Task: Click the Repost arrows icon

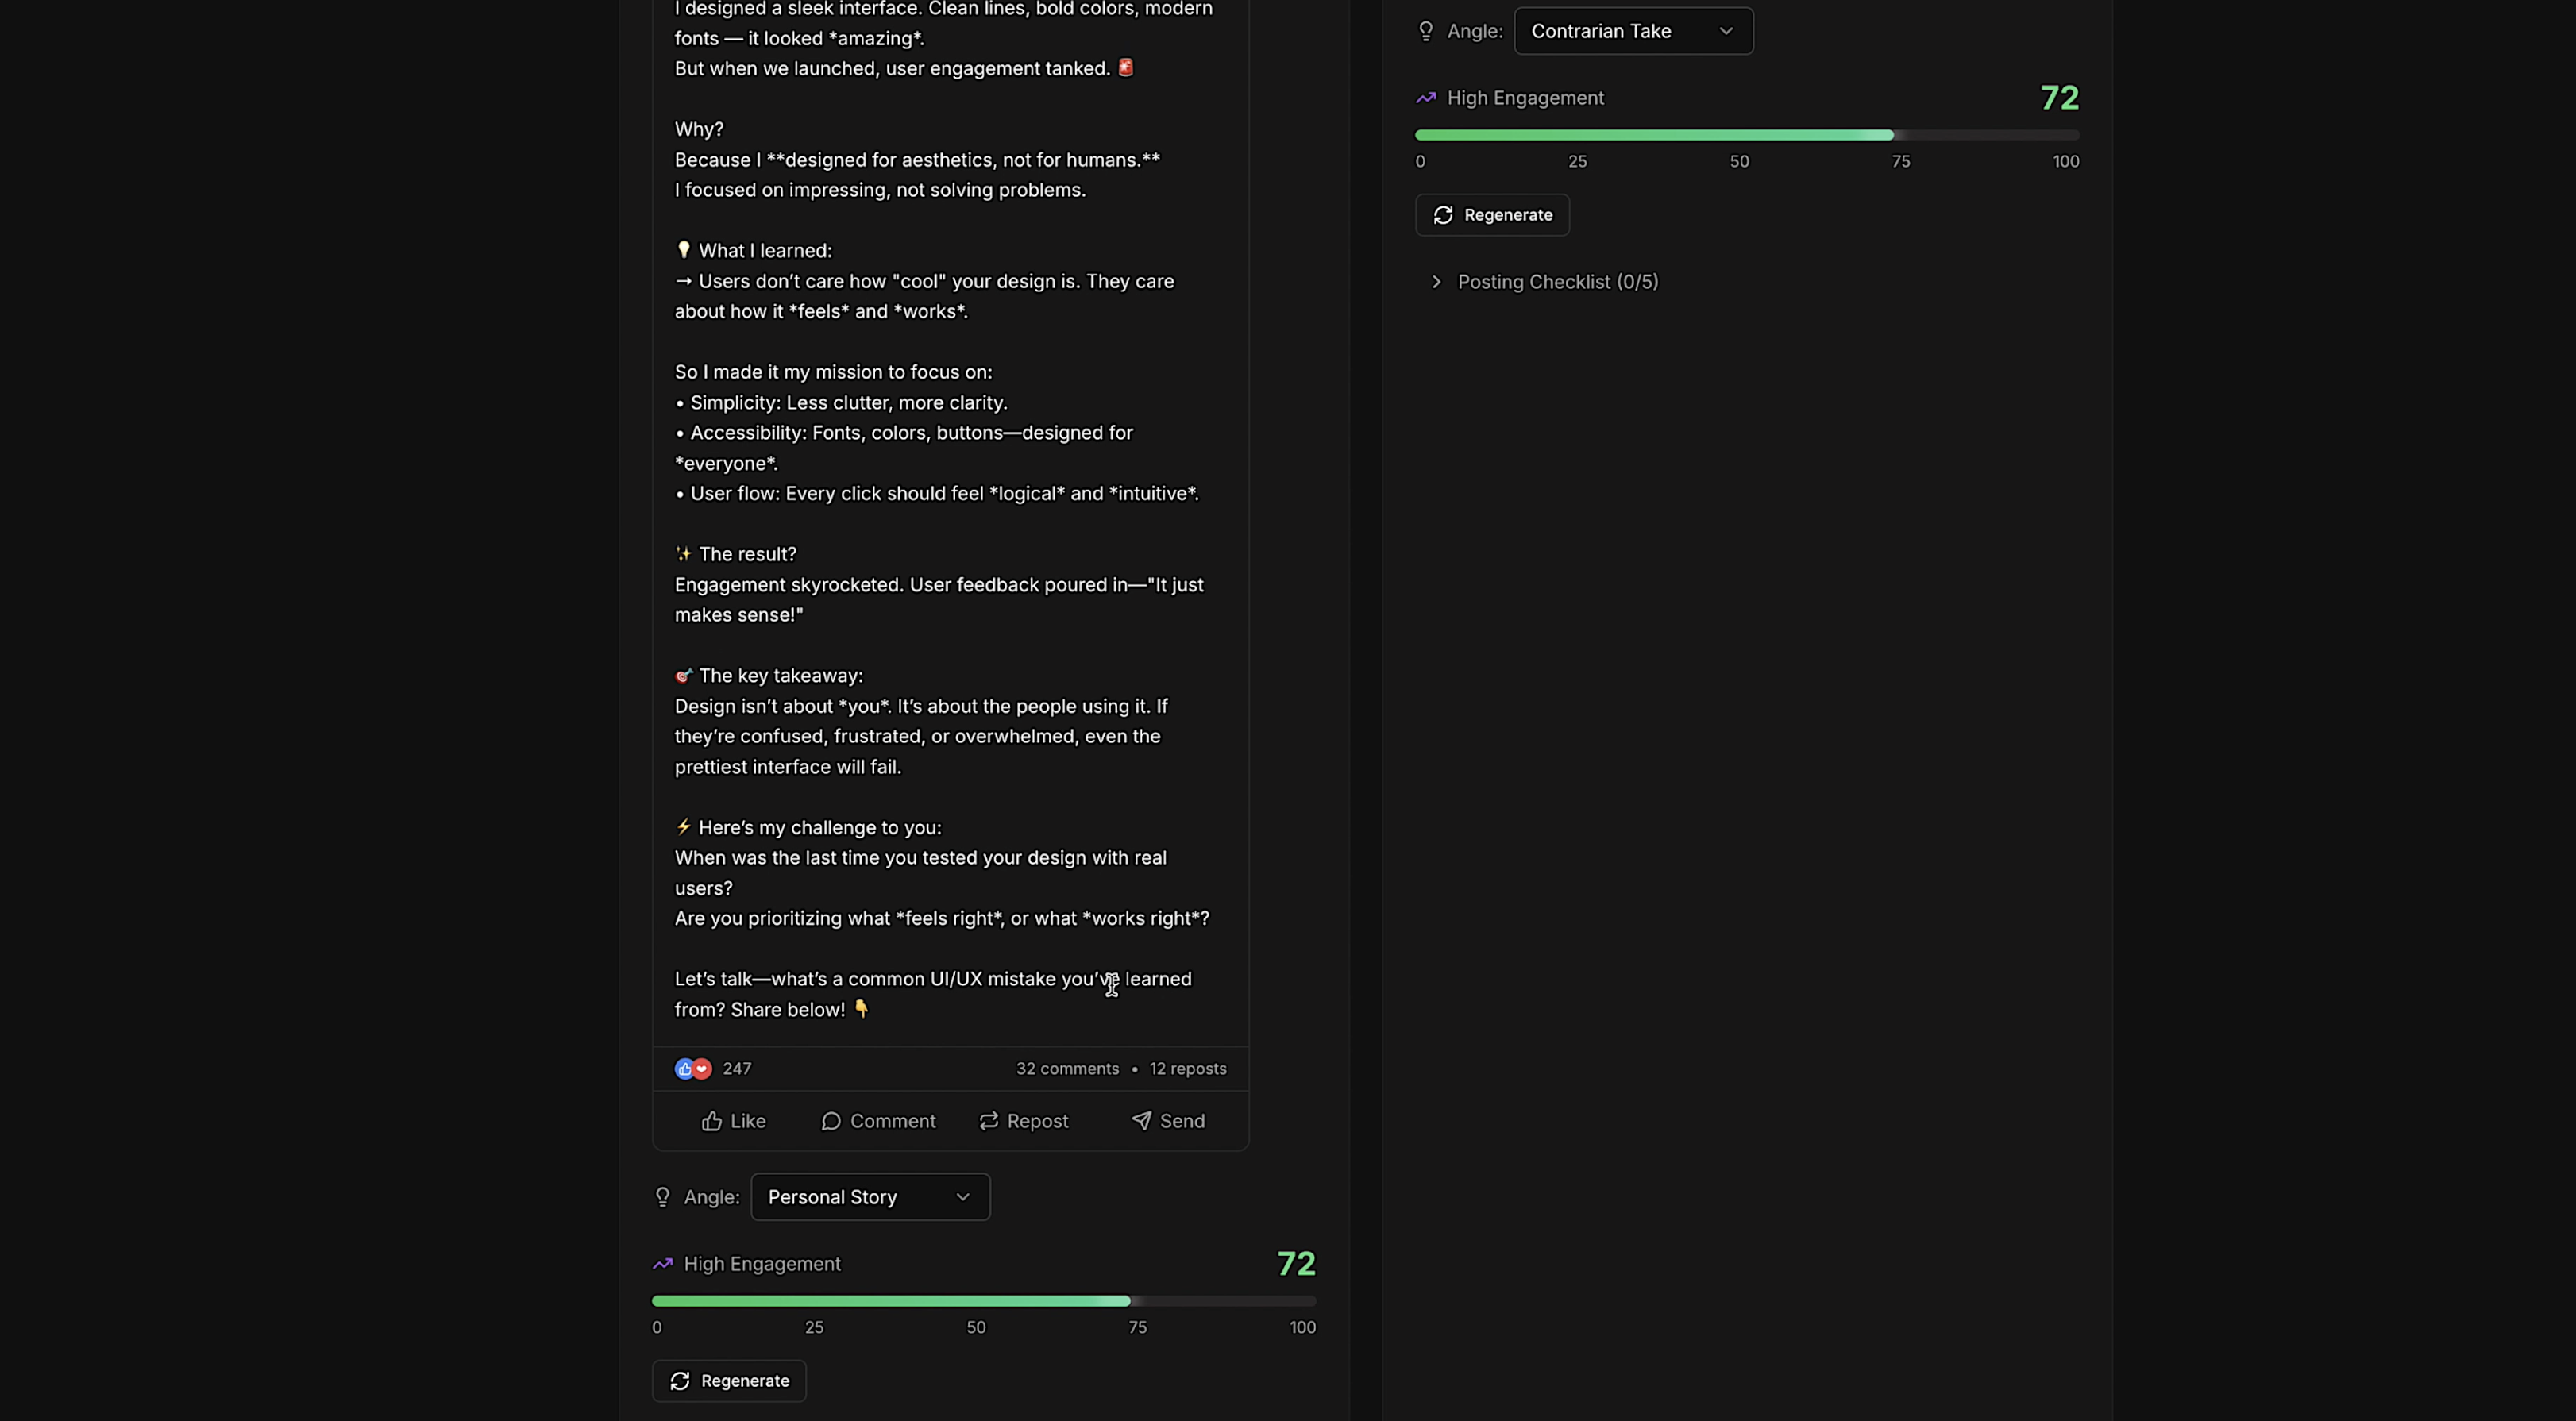Action: [x=988, y=1121]
